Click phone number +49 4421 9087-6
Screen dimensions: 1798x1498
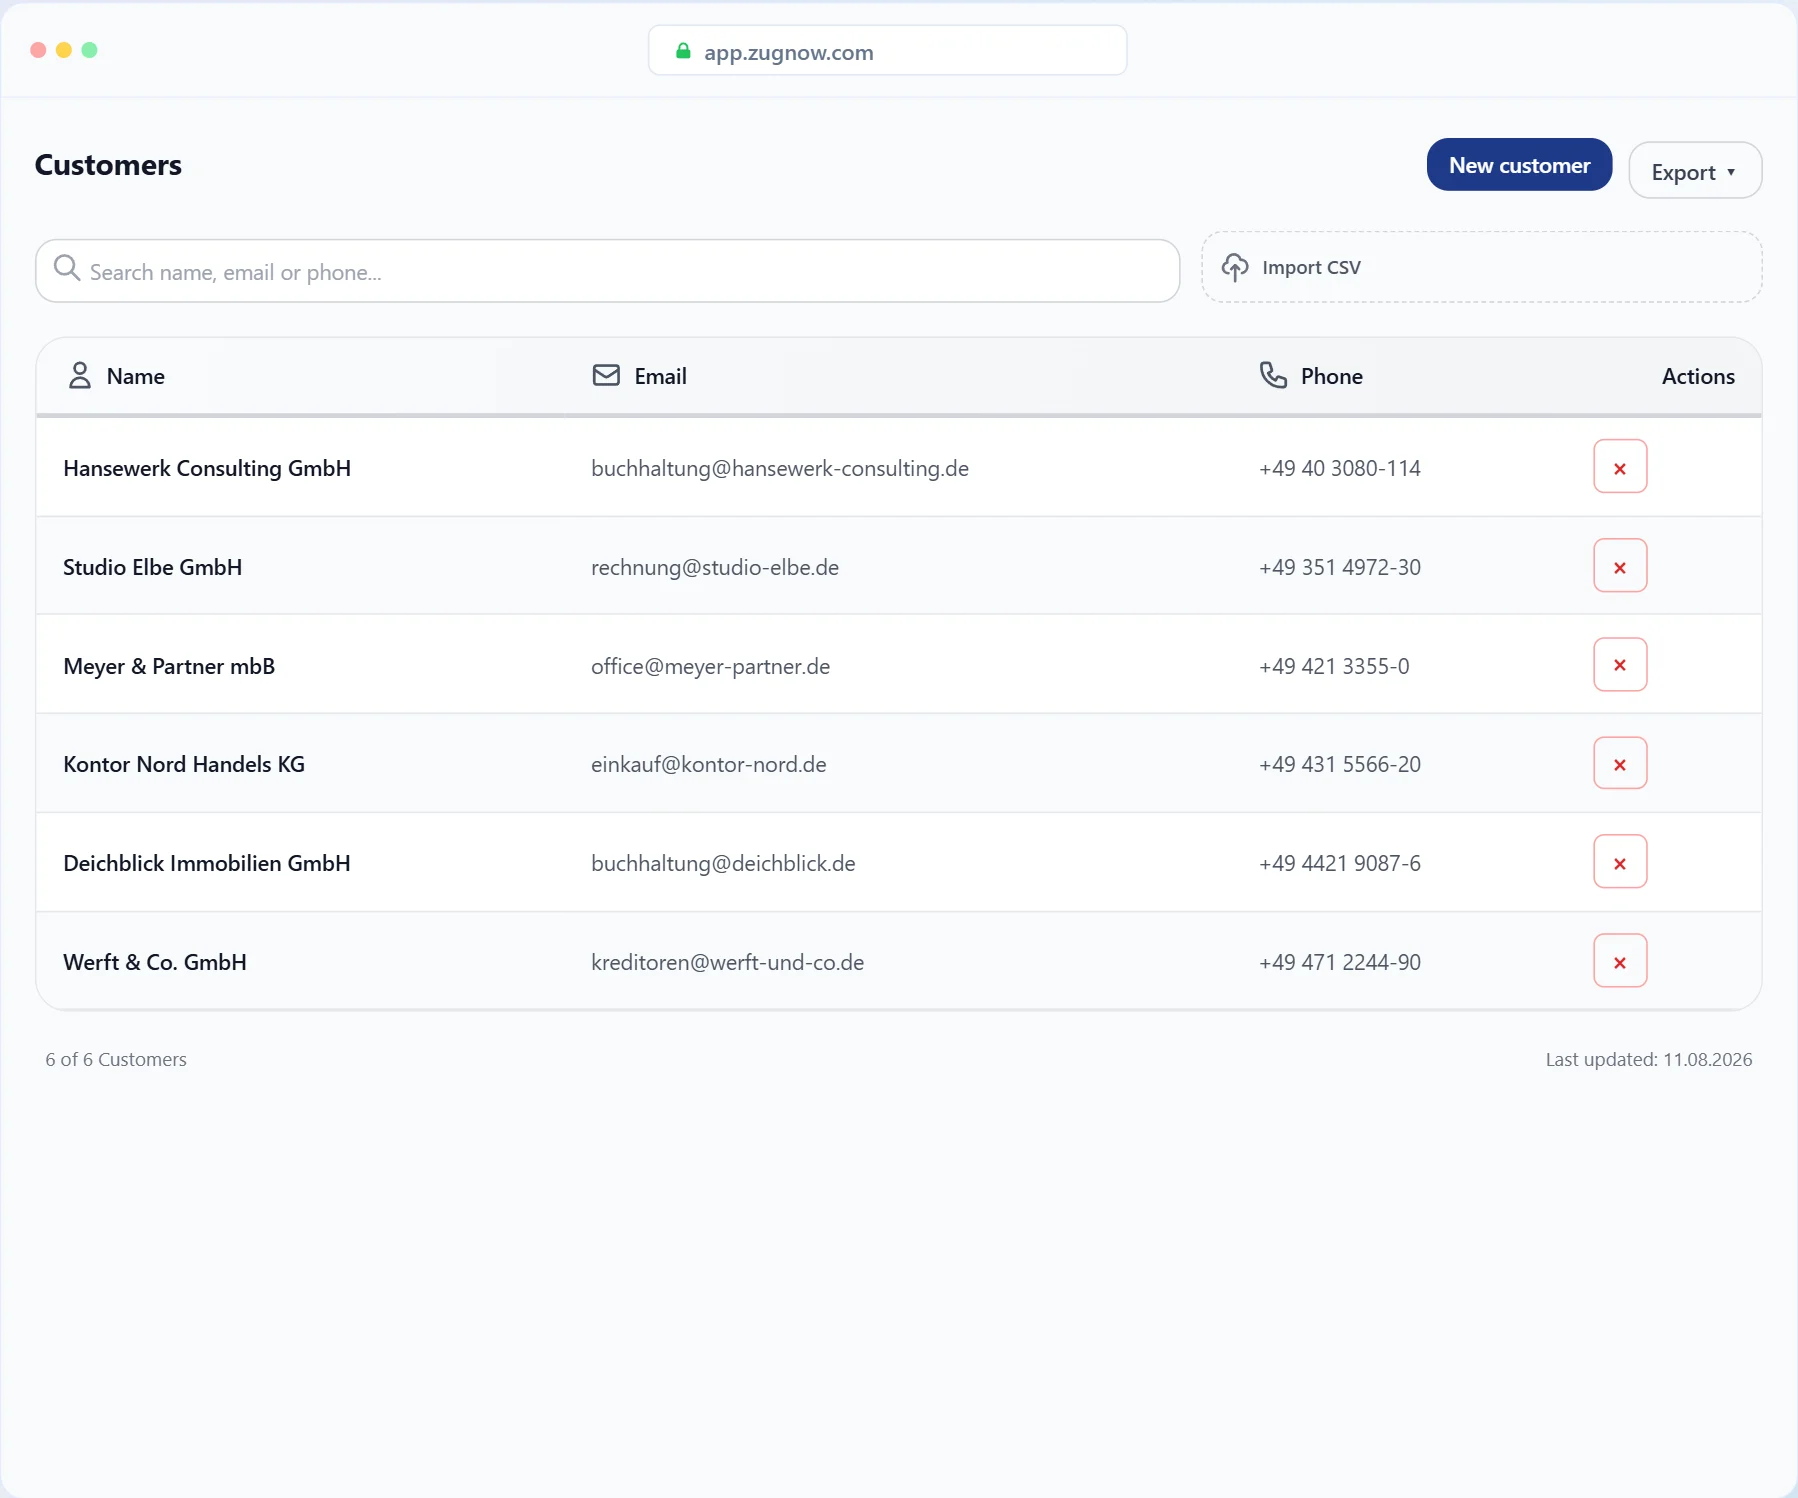(1340, 863)
